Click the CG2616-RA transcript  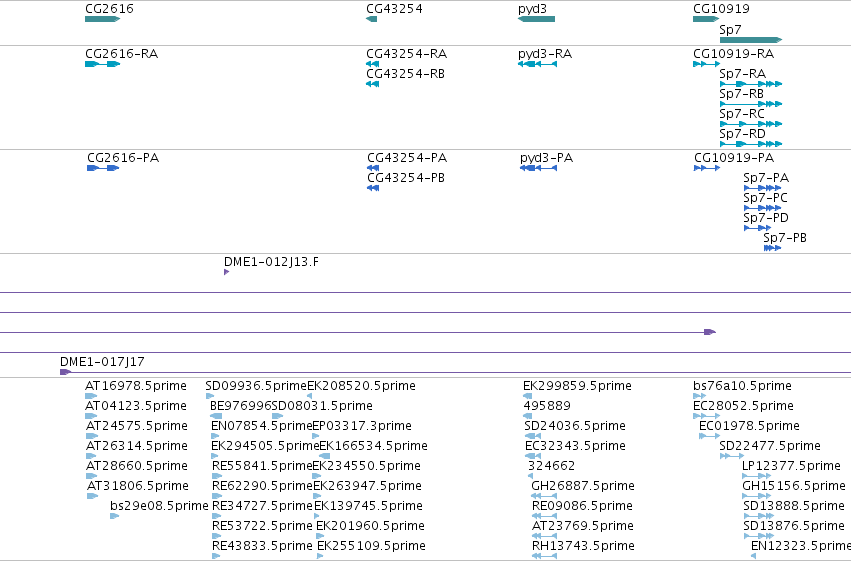coord(103,64)
